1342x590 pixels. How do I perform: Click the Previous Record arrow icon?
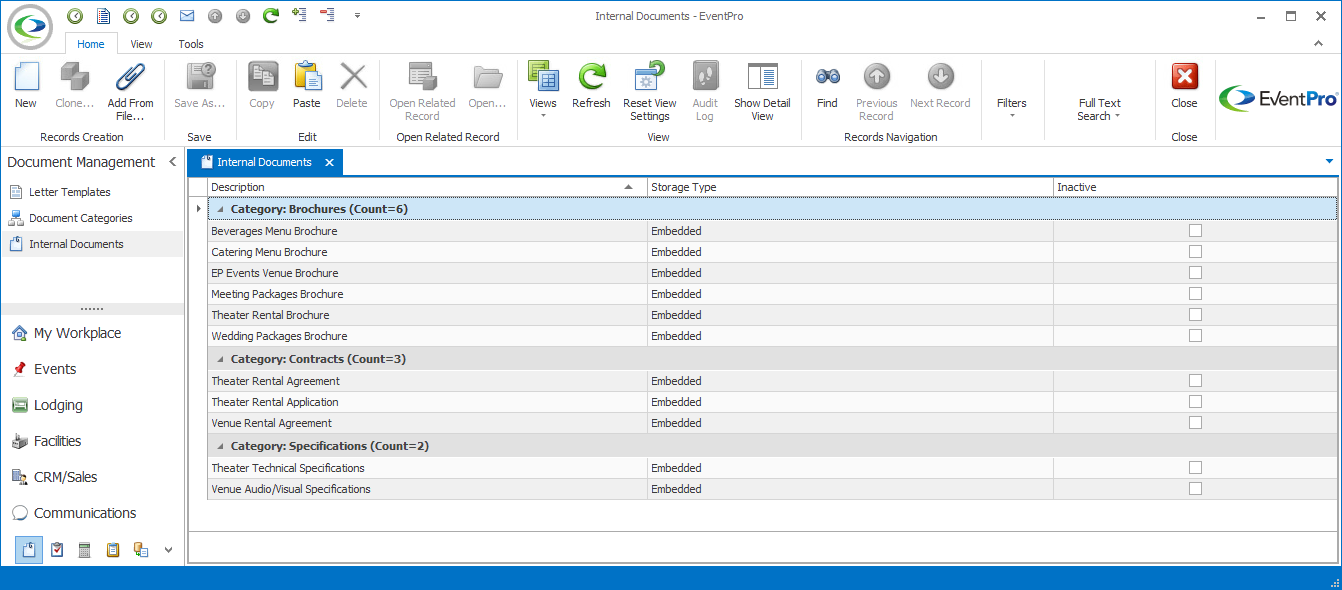tap(876, 77)
